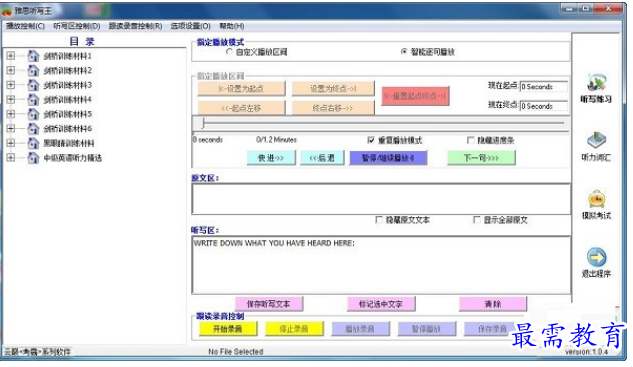The width and height of the screenshot is (633, 367).
Task: Open the 帮助(H) menu
Action: pos(232,26)
